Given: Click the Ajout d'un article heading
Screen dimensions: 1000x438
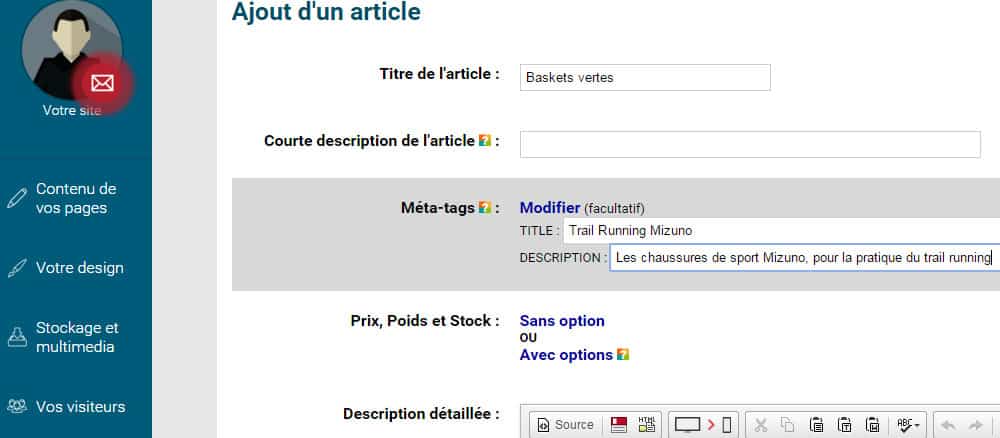Looking at the screenshot, I should (x=326, y=11).
